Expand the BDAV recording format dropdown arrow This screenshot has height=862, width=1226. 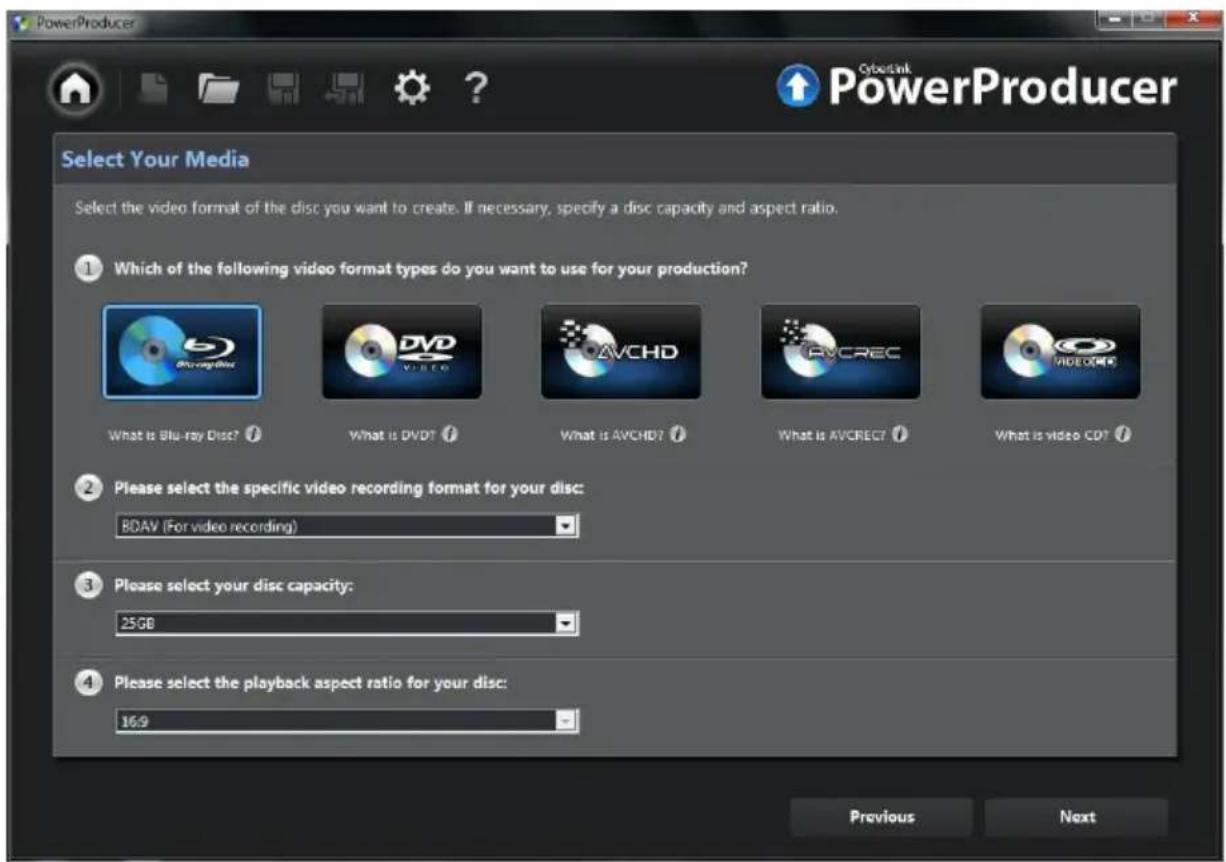coord(566,526)
